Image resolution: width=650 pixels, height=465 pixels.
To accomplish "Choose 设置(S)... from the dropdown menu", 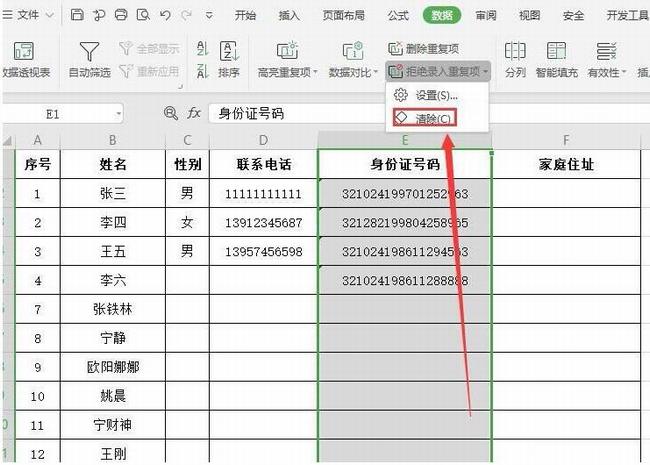I will pos(437,95).
